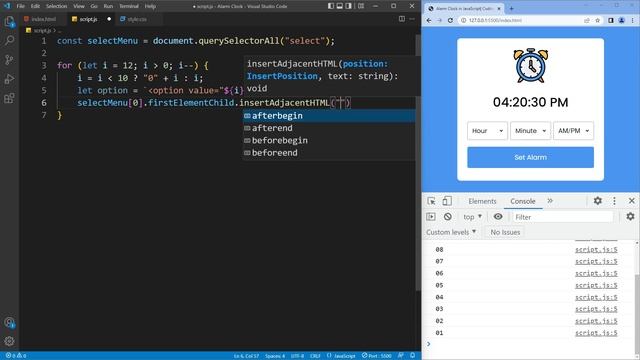Open the Minute dropdown
640x360 pixels.
530,131
